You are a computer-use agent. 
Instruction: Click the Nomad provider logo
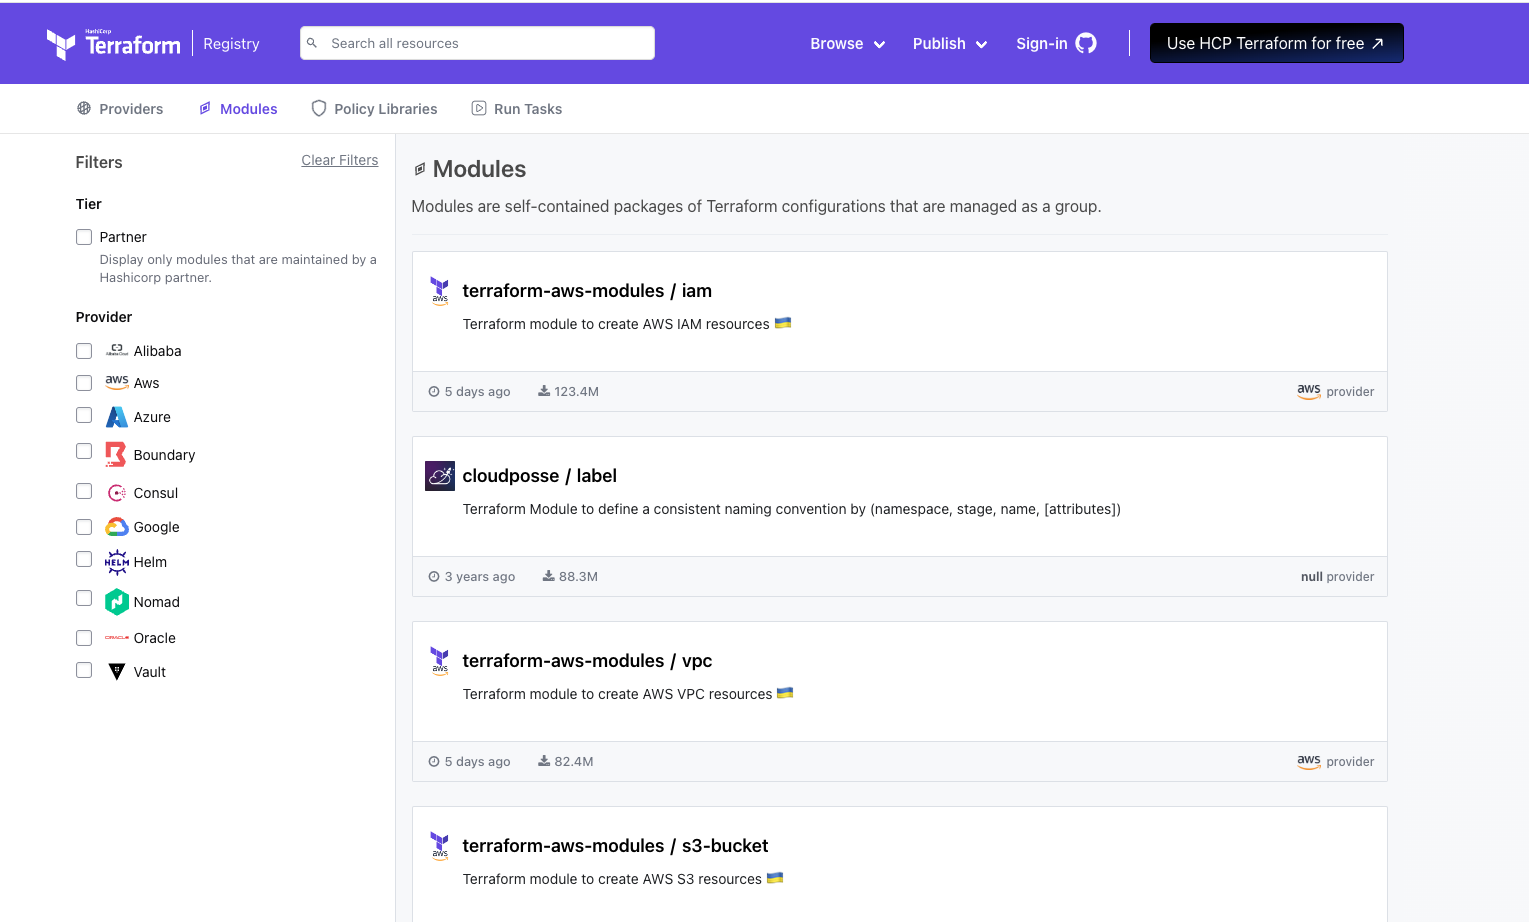click(117, 601)
